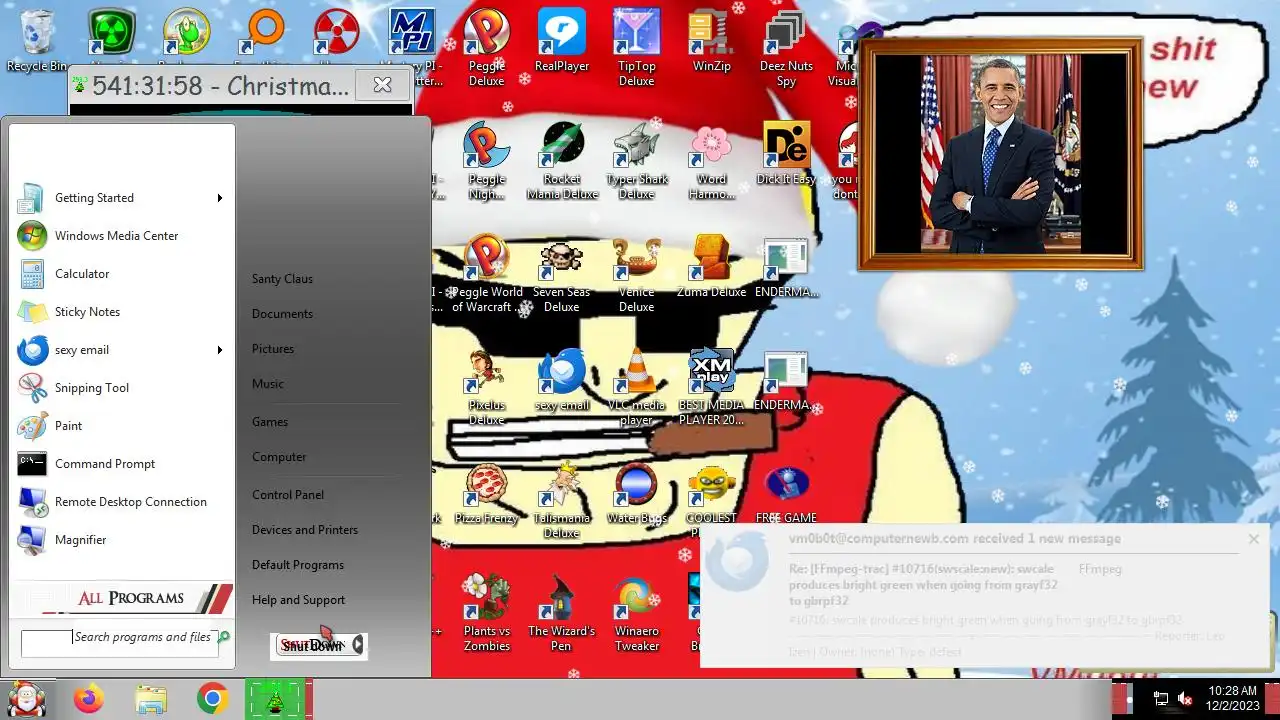Open the WinZip desktop shortcut
This screenshot has width=1280, height=720.
pos(712,42)
